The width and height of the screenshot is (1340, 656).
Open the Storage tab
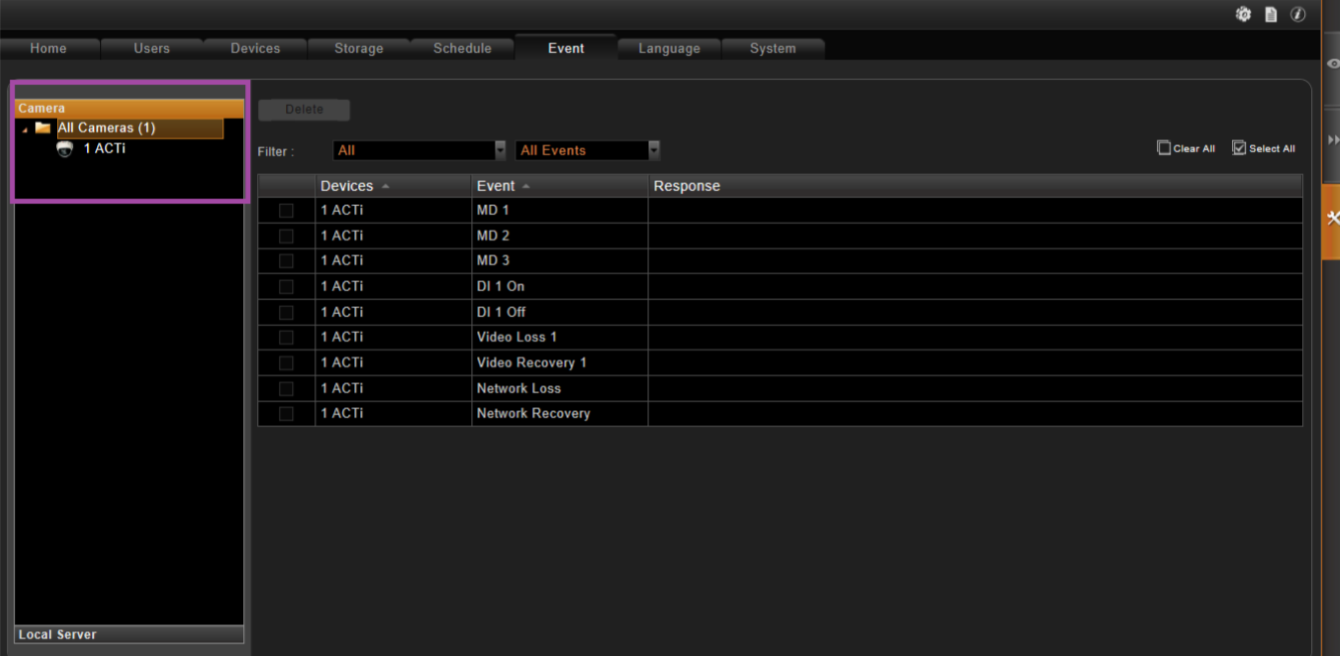pos(358,48)
